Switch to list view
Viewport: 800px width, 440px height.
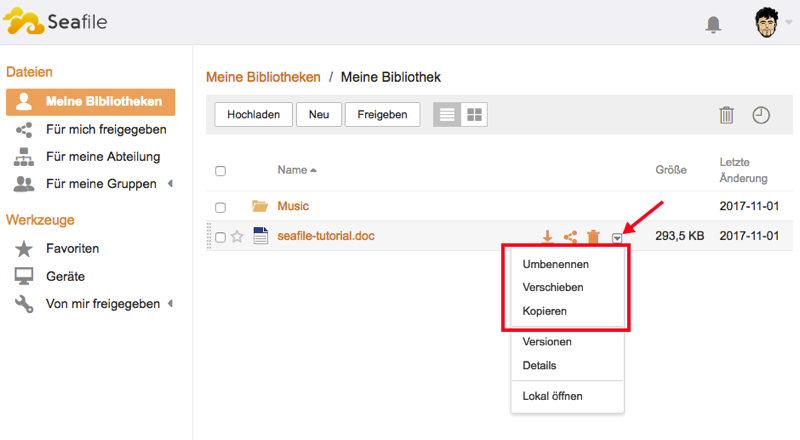tap(447, 115)
